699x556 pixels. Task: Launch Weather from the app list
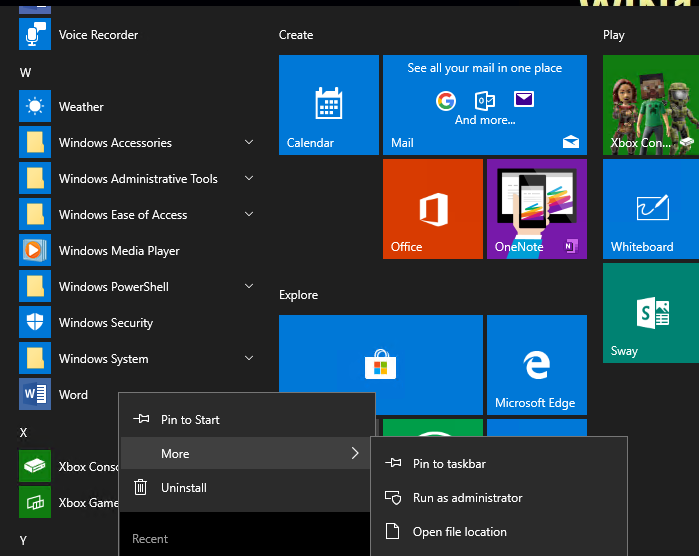(x=81, y=107)
